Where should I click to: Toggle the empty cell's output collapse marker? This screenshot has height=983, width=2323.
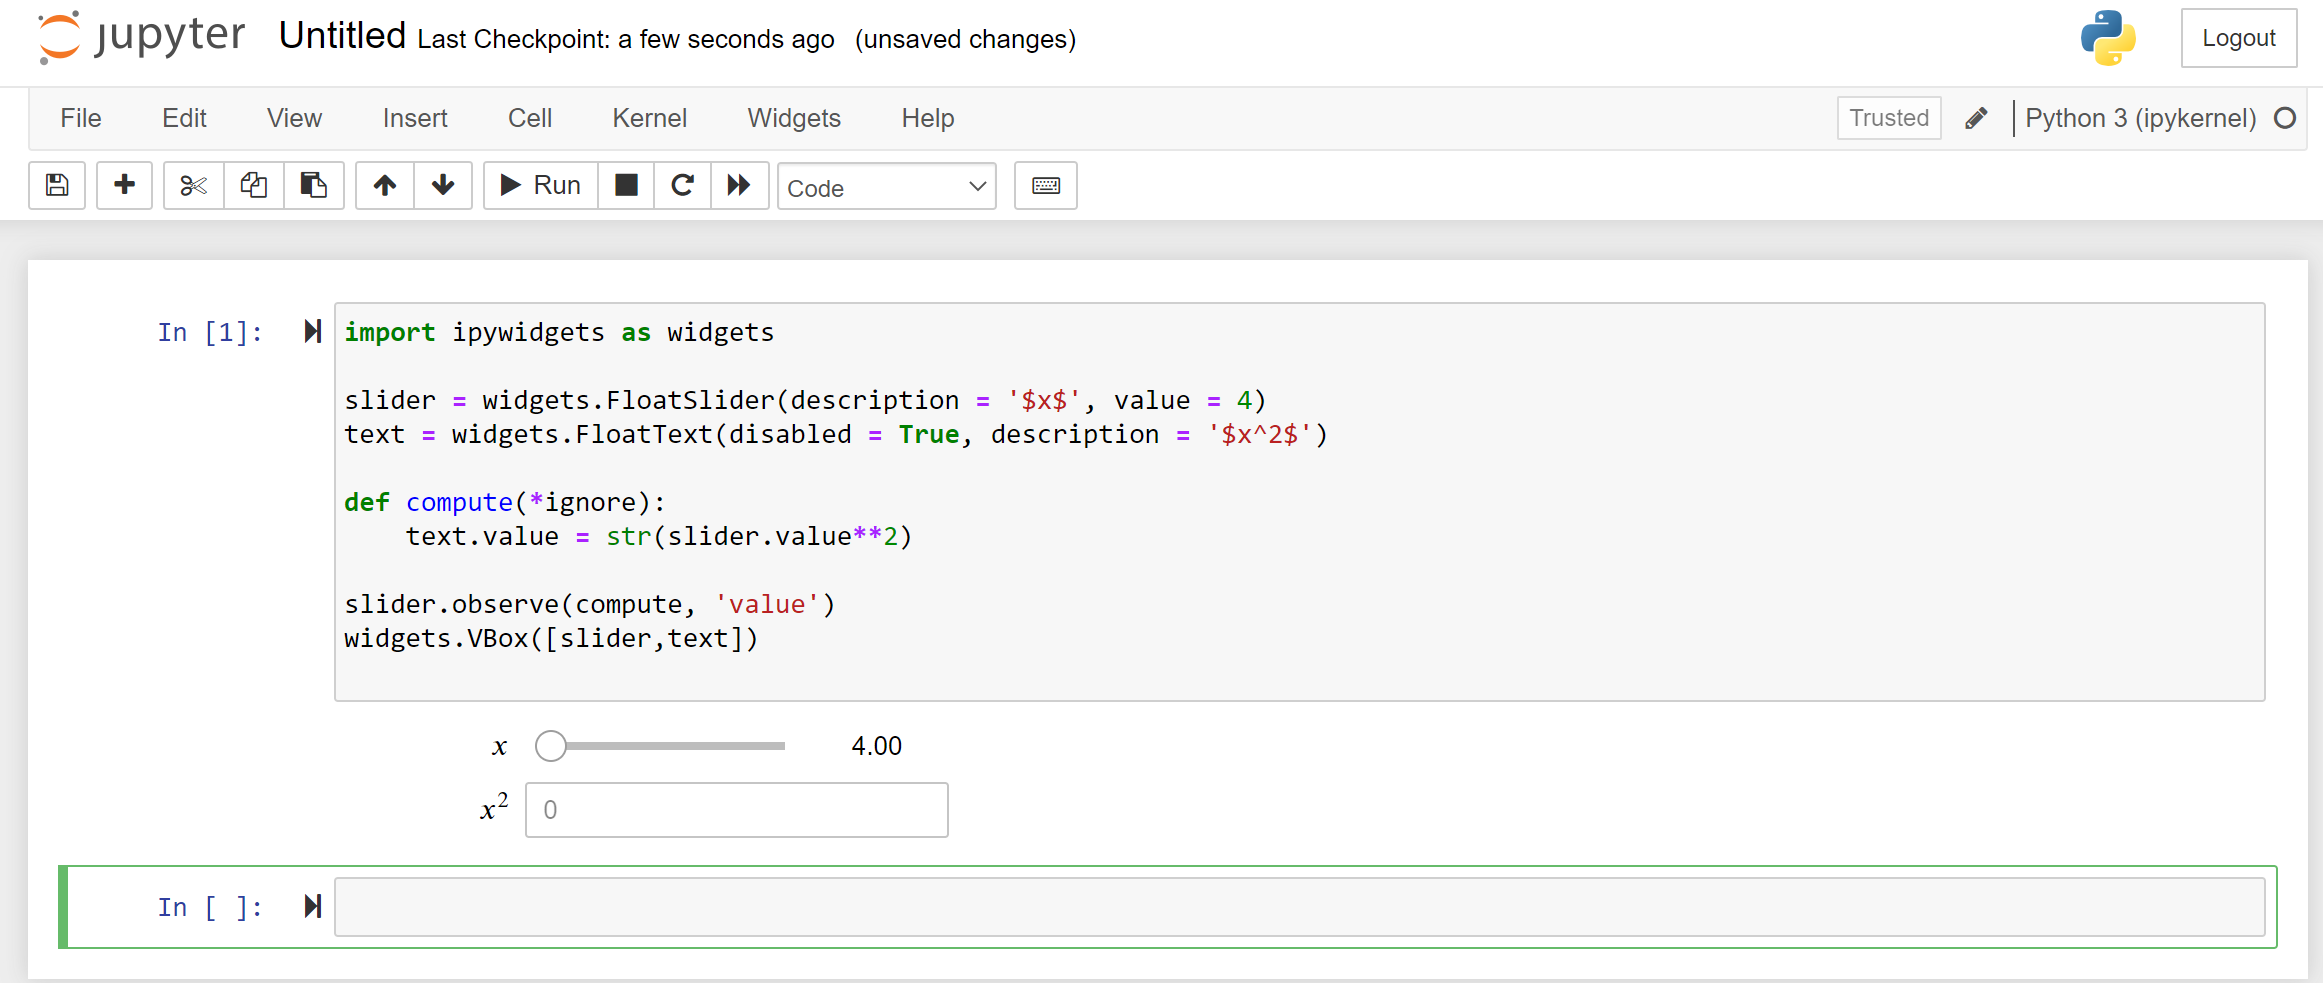(x=312, y=906)
